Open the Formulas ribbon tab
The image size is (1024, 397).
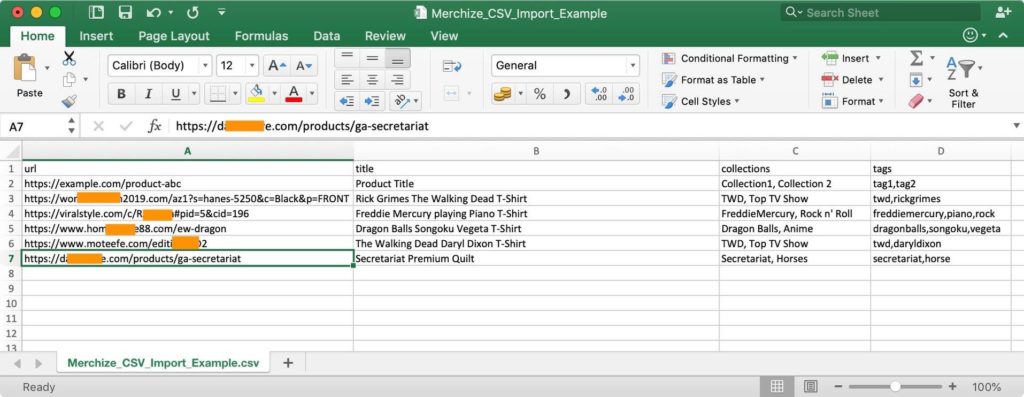[261, 37]
